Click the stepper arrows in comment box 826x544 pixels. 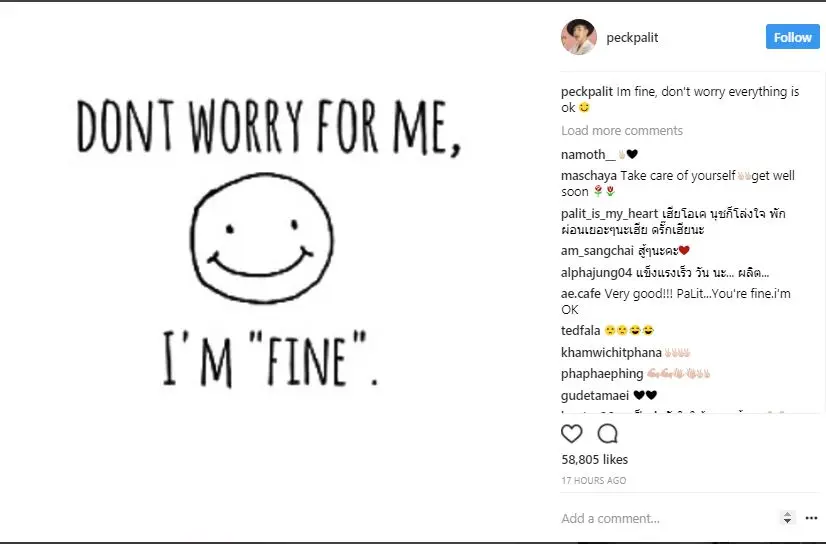pos(787,518)
